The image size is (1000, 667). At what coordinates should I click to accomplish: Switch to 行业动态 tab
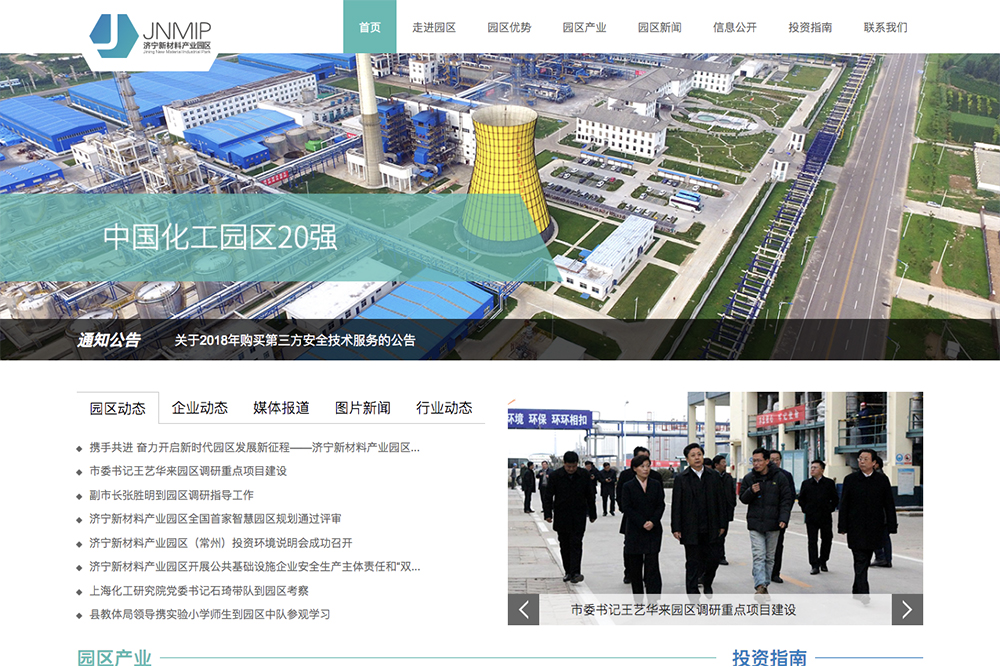point(444,408)
